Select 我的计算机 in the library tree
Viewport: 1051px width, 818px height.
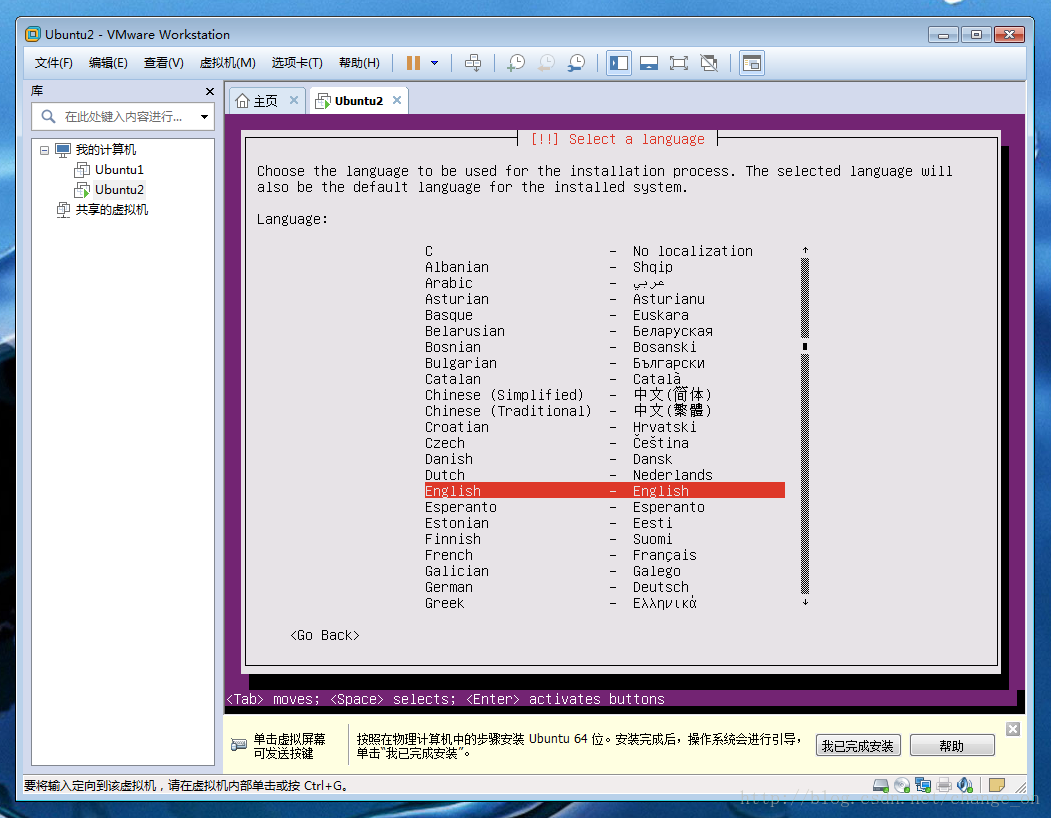(105, 150)
